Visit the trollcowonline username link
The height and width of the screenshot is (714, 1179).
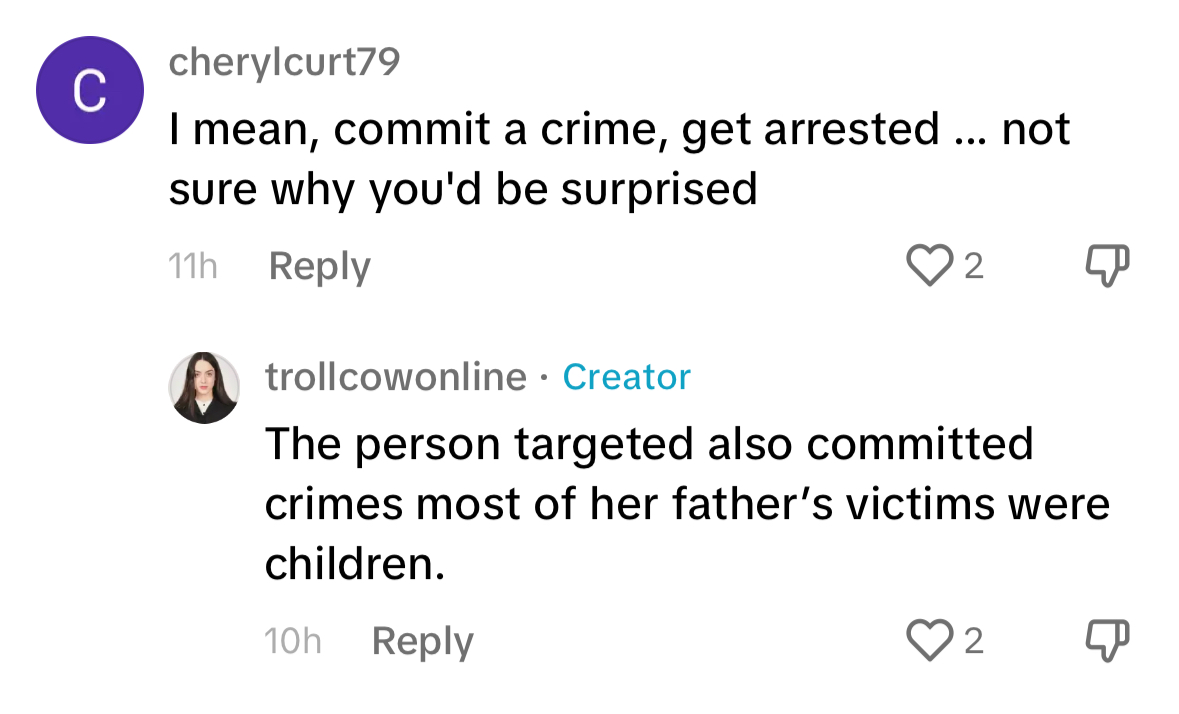[396, 377]
